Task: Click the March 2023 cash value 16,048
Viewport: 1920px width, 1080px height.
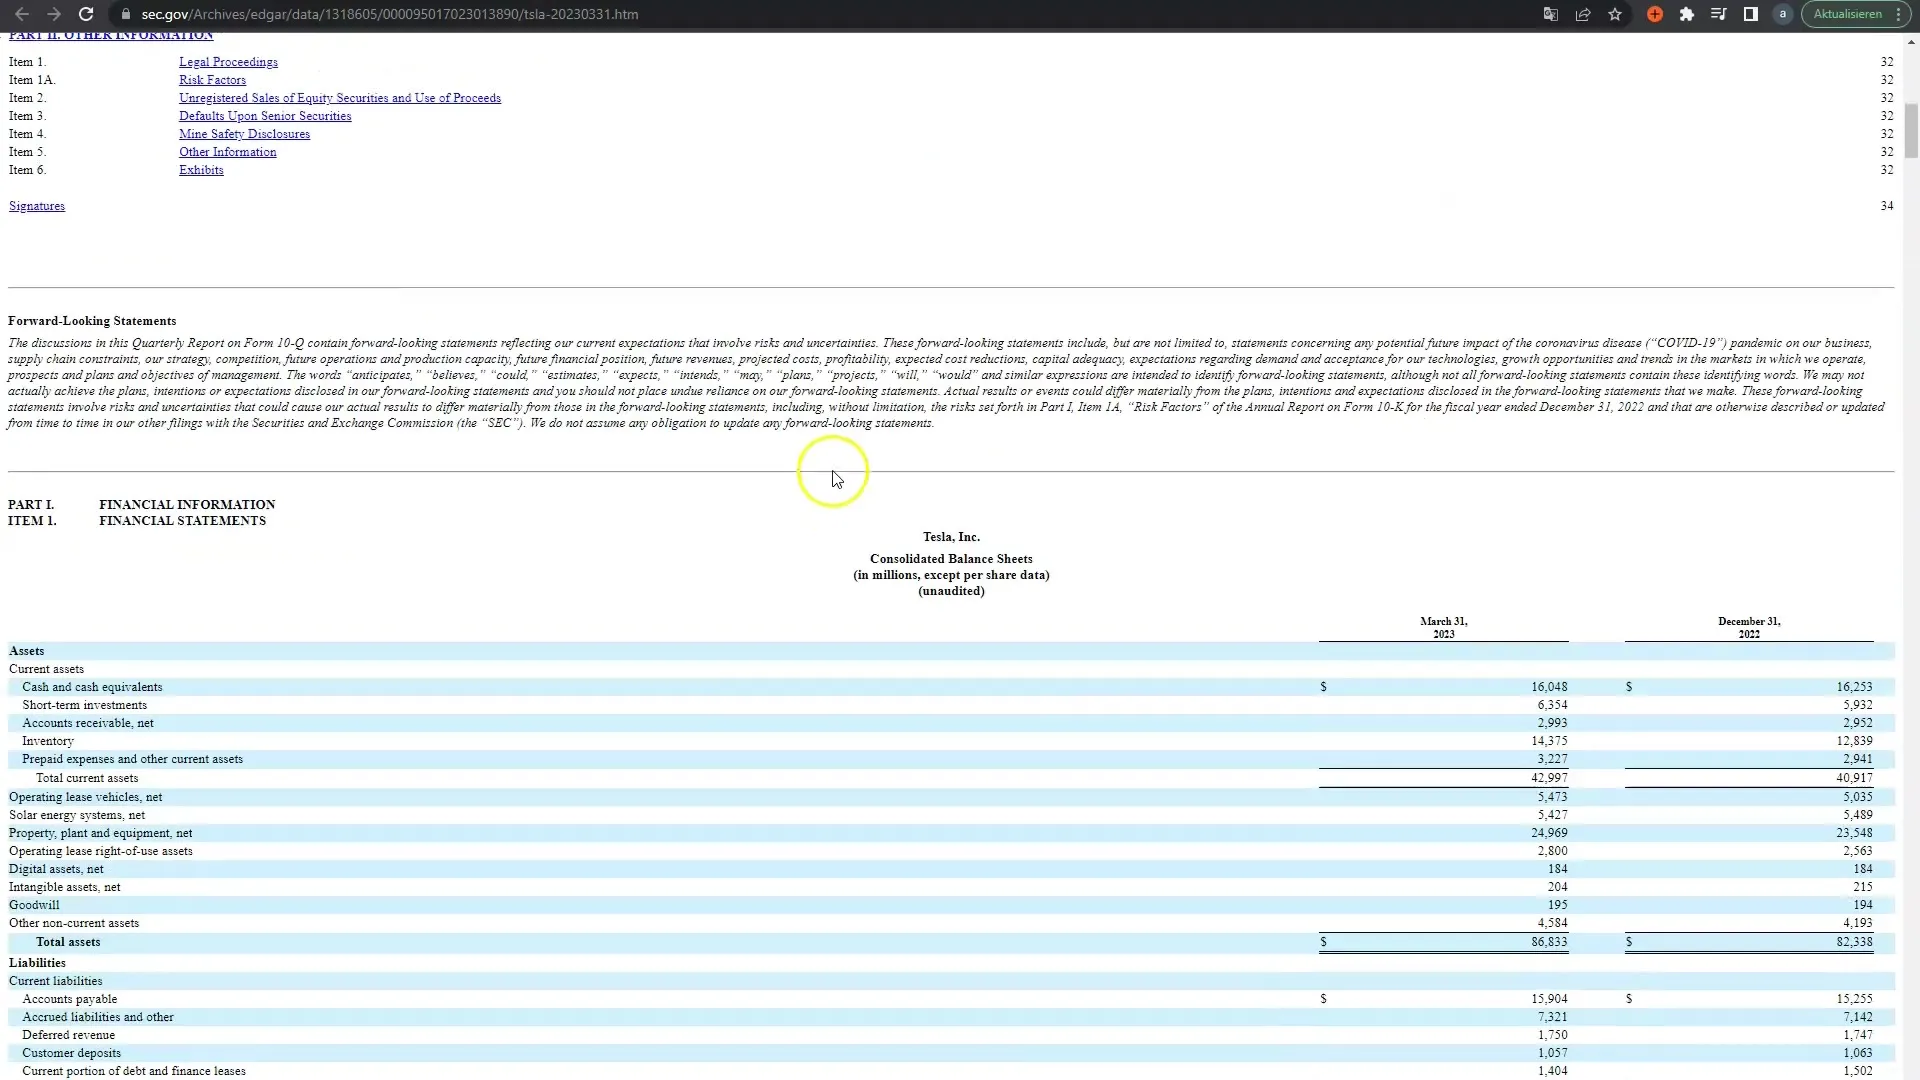Action: [x=1549, y=687]
